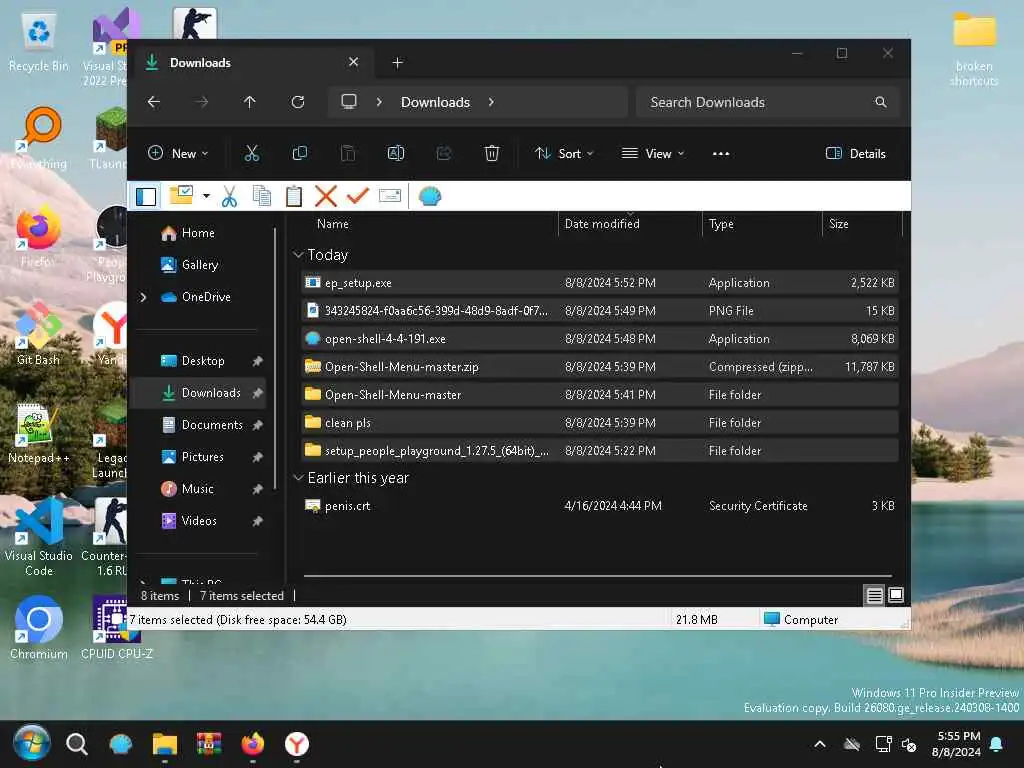Sort by the Size column header
Viewport: 1024px width, 768px height.
tap(839, 224)
